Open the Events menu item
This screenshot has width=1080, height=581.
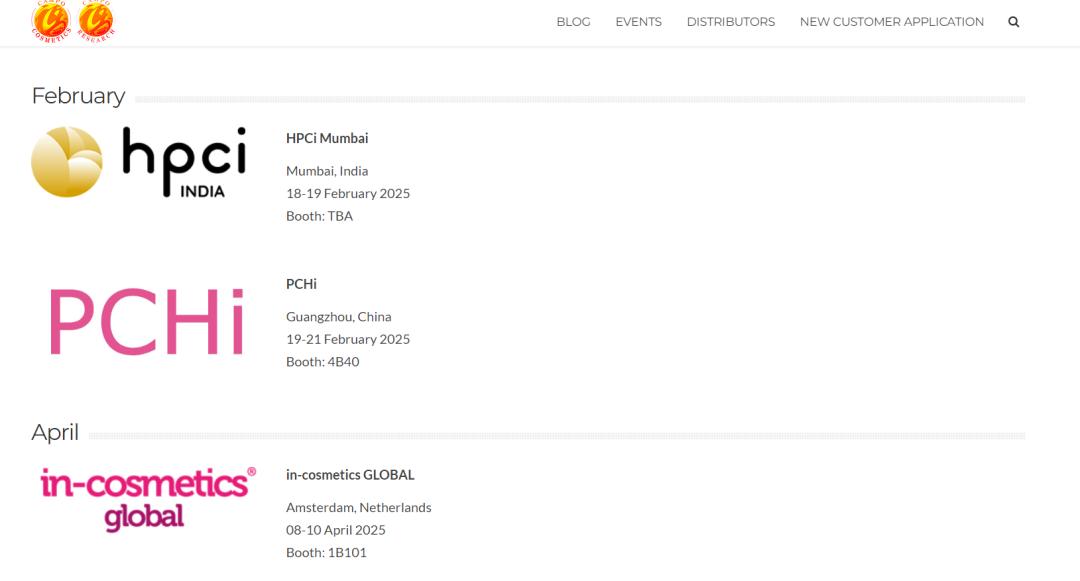(x=638, y=22)
